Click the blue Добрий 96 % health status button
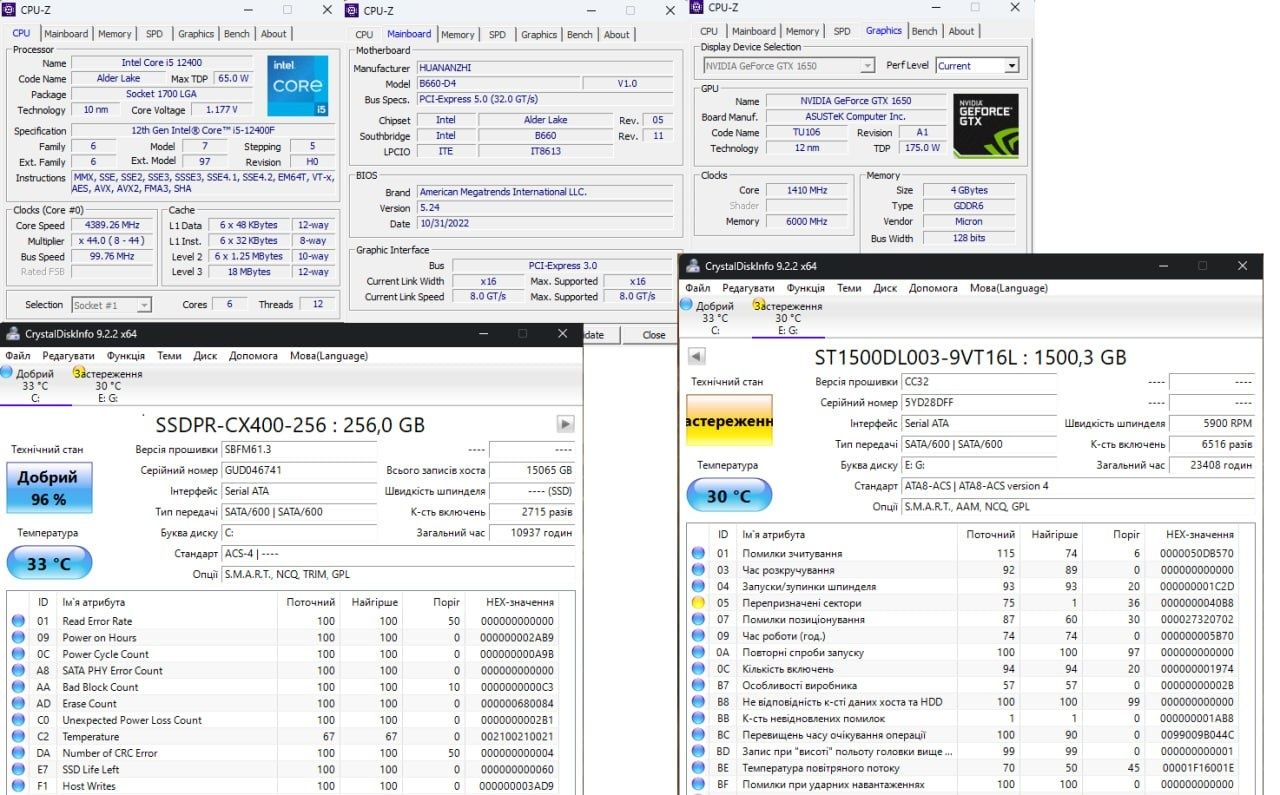The image size is (1280, 795). [x=48, y=487]
